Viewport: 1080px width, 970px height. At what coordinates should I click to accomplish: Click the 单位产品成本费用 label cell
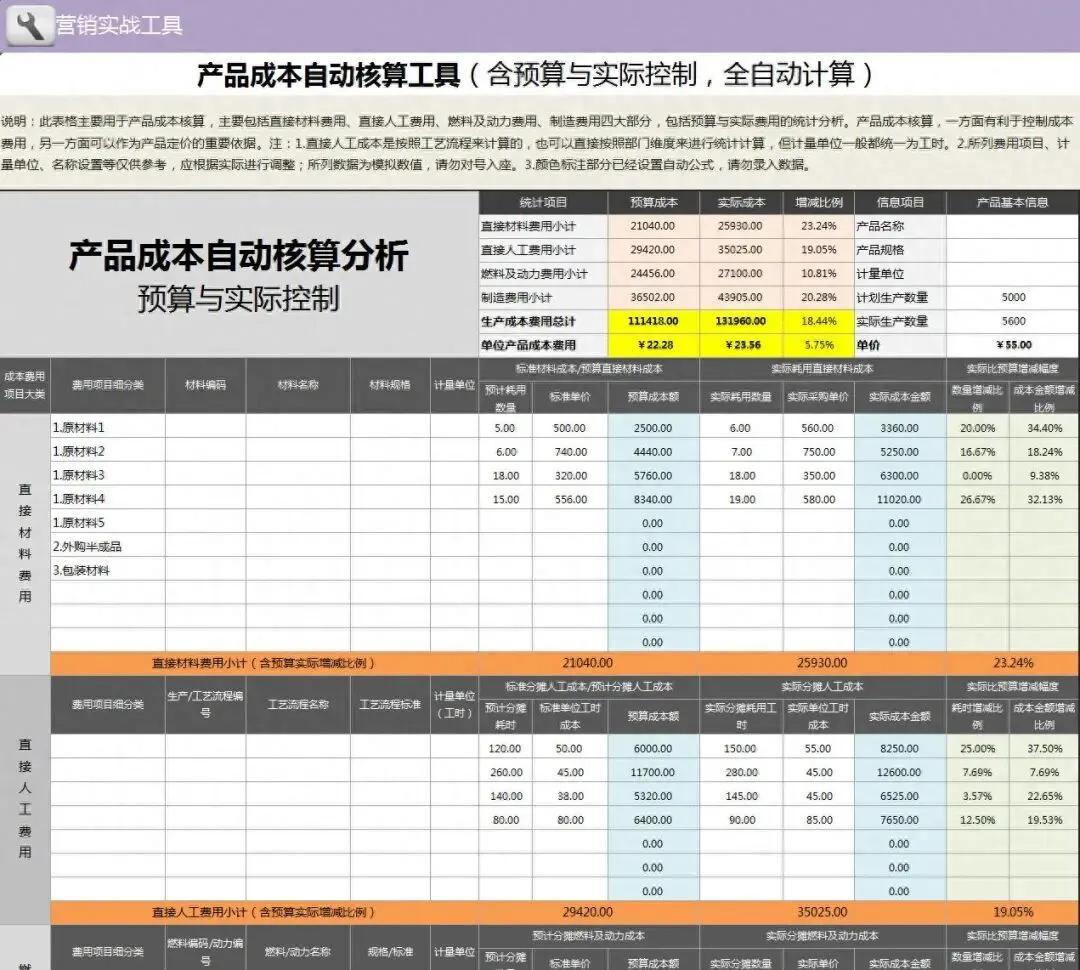543,345
